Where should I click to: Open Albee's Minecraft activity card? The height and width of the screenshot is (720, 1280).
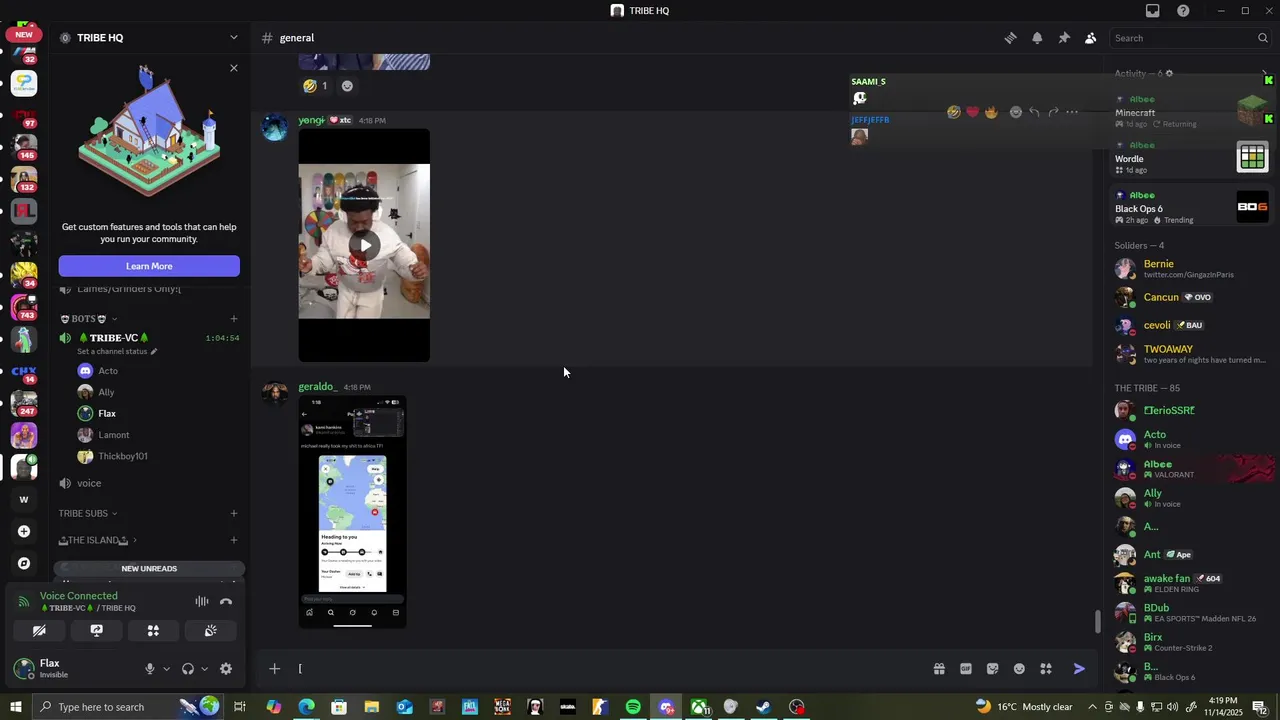tap(1191, 111)
